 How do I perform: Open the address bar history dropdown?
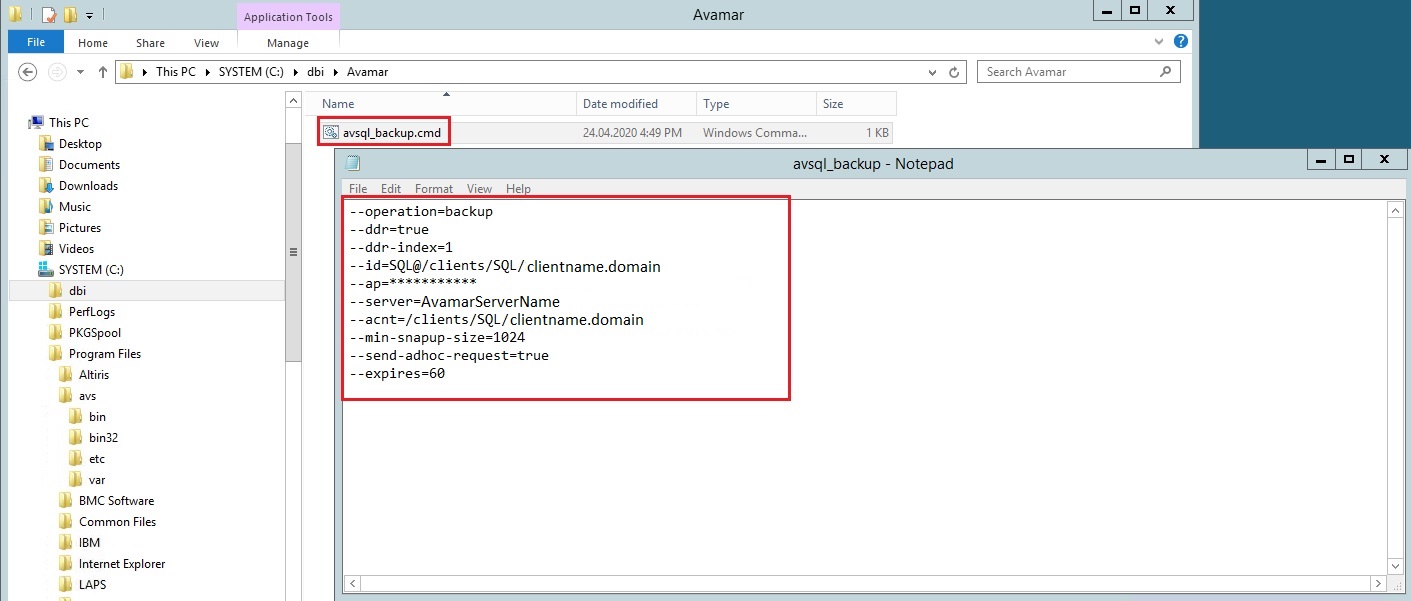[x=933, y=72]
